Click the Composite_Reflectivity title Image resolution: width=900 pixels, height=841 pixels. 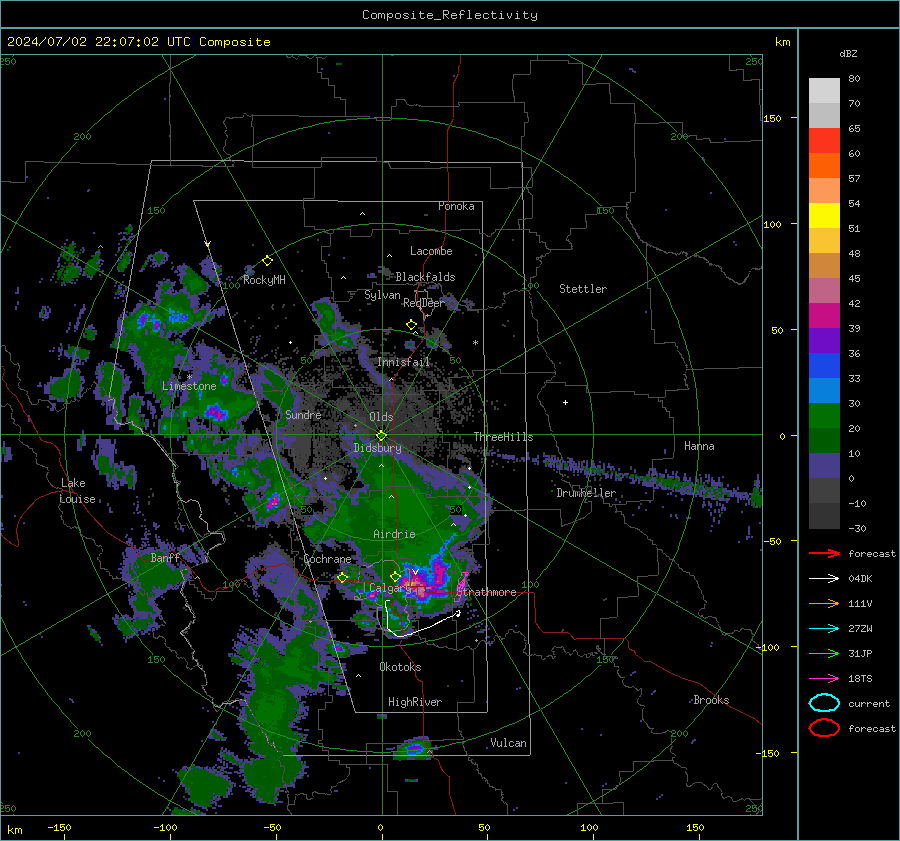pos(449,15)
